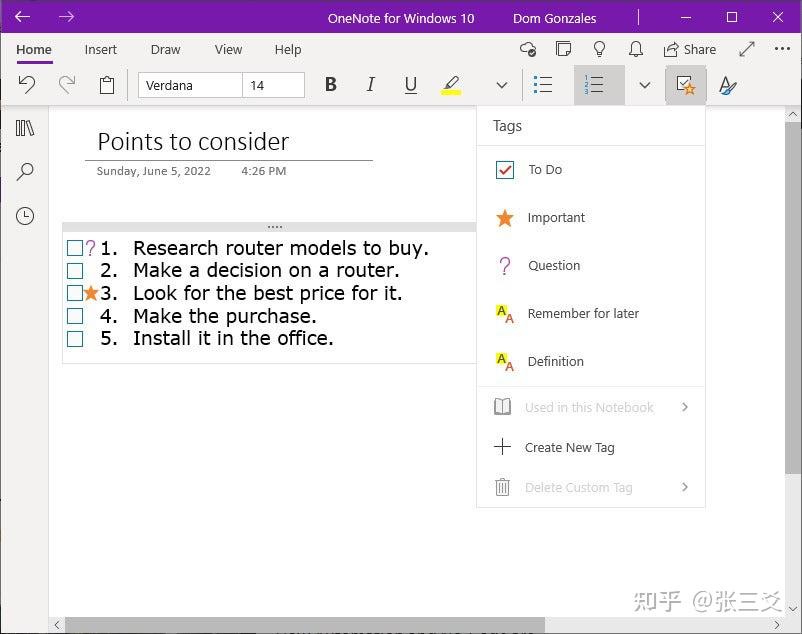Screen dimensions: 802x634
Task: Toggle the To Do tag in the Tags panel
Action: click(x=545, y=169)
